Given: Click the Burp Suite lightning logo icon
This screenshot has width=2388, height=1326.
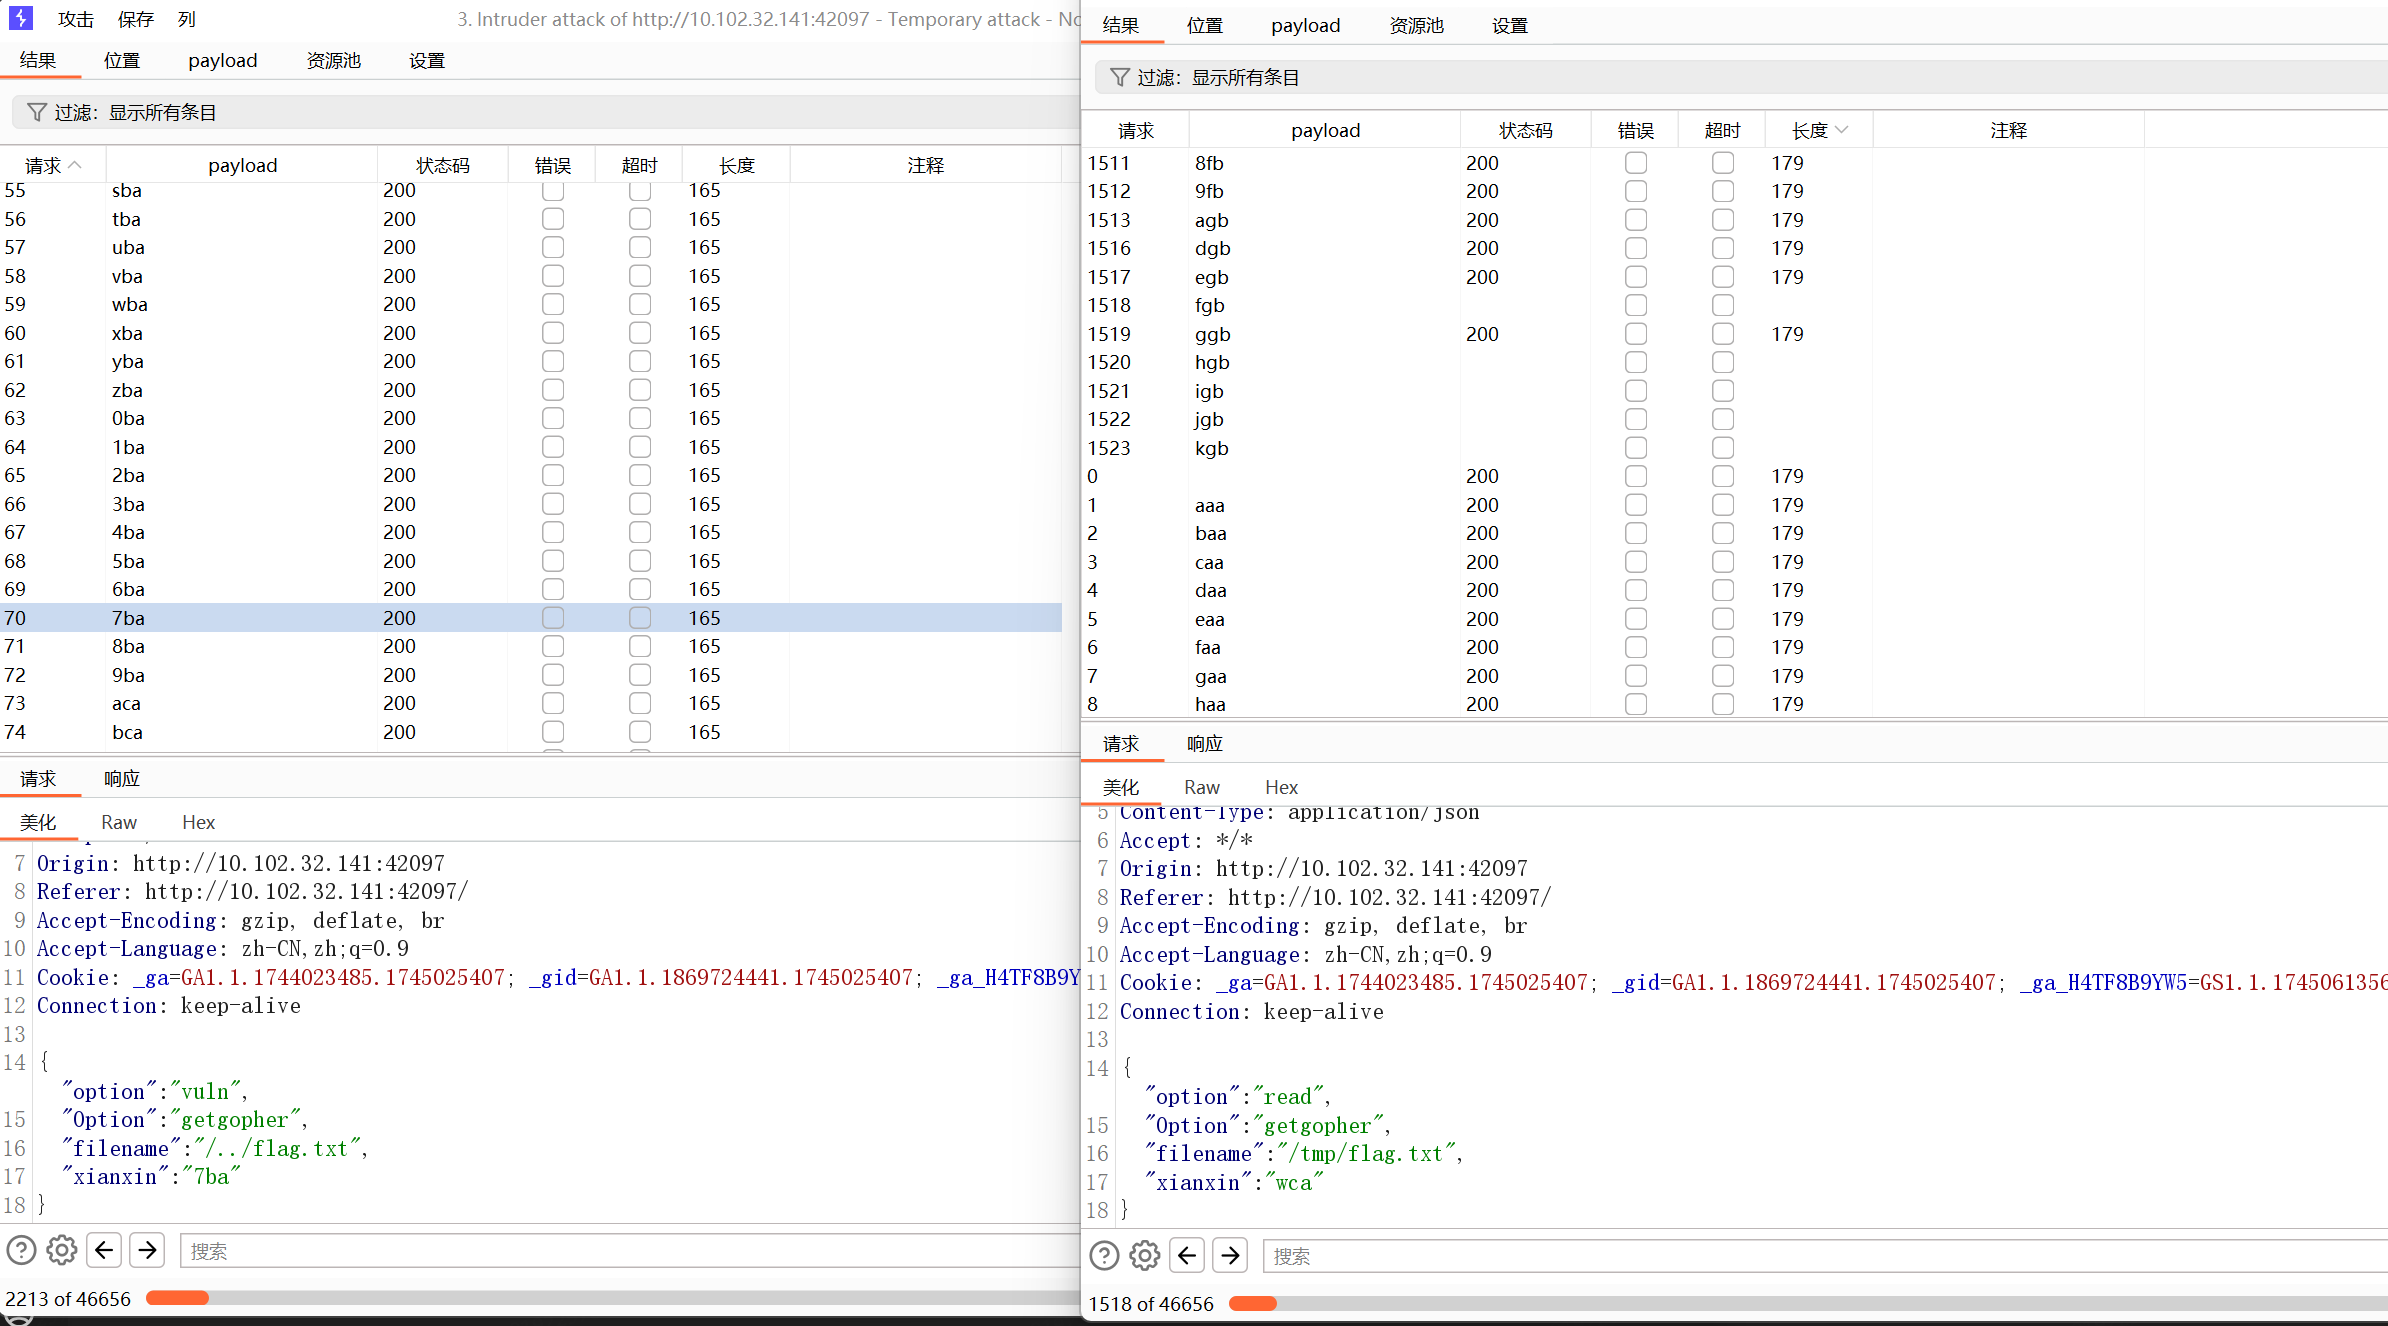Looking at the screenshot, I should [x=20, y=18].
